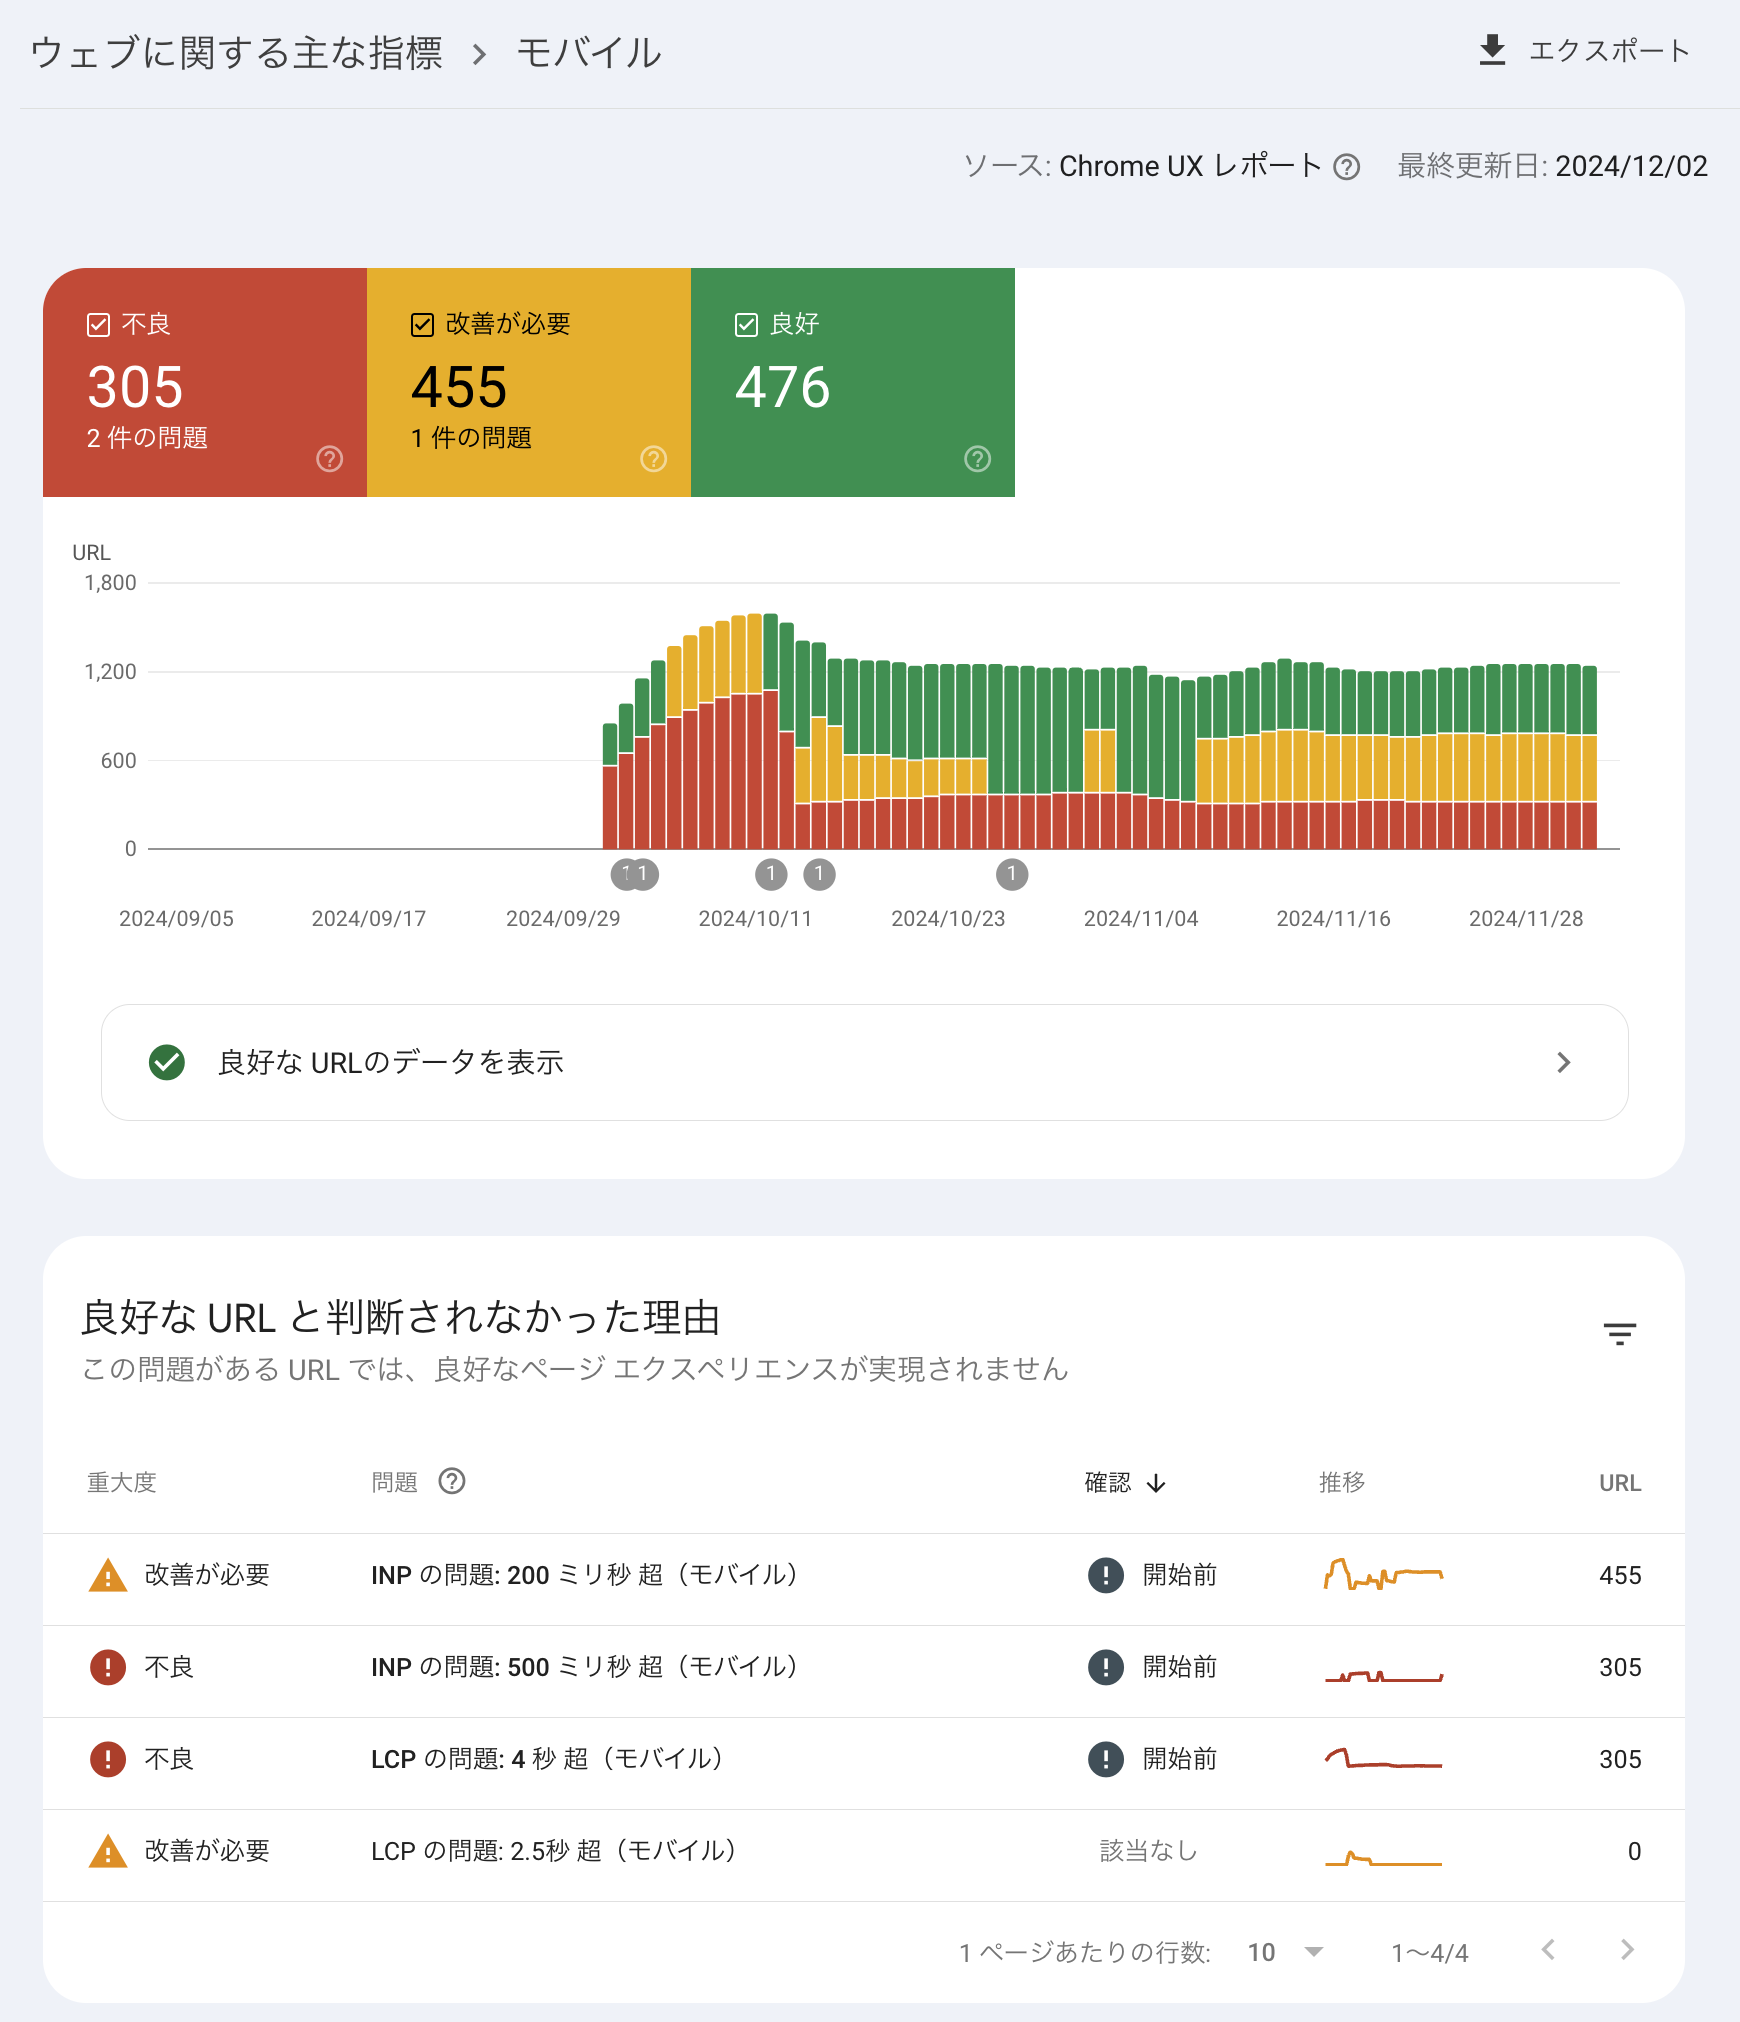Click red error icon in LCP 4 秒 row
1740x2022 pixels.
coord(108,1759)
